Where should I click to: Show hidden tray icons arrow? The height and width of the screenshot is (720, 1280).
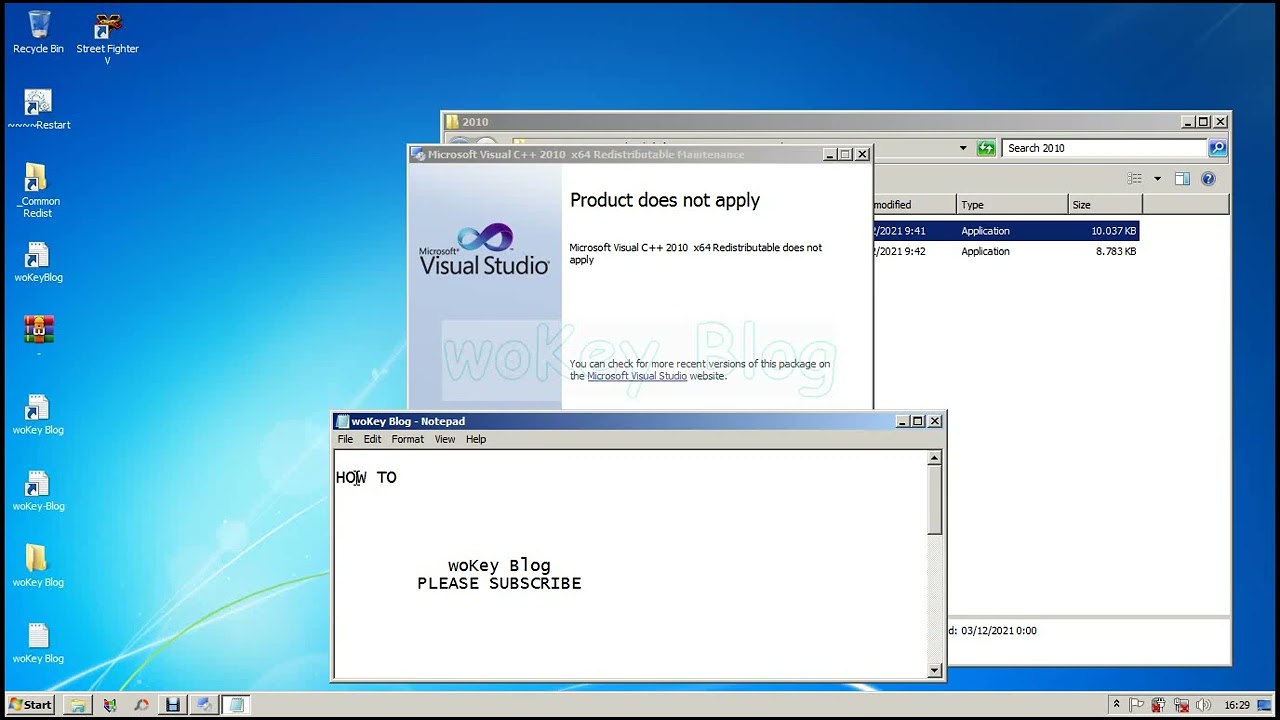pos(1116,705)
